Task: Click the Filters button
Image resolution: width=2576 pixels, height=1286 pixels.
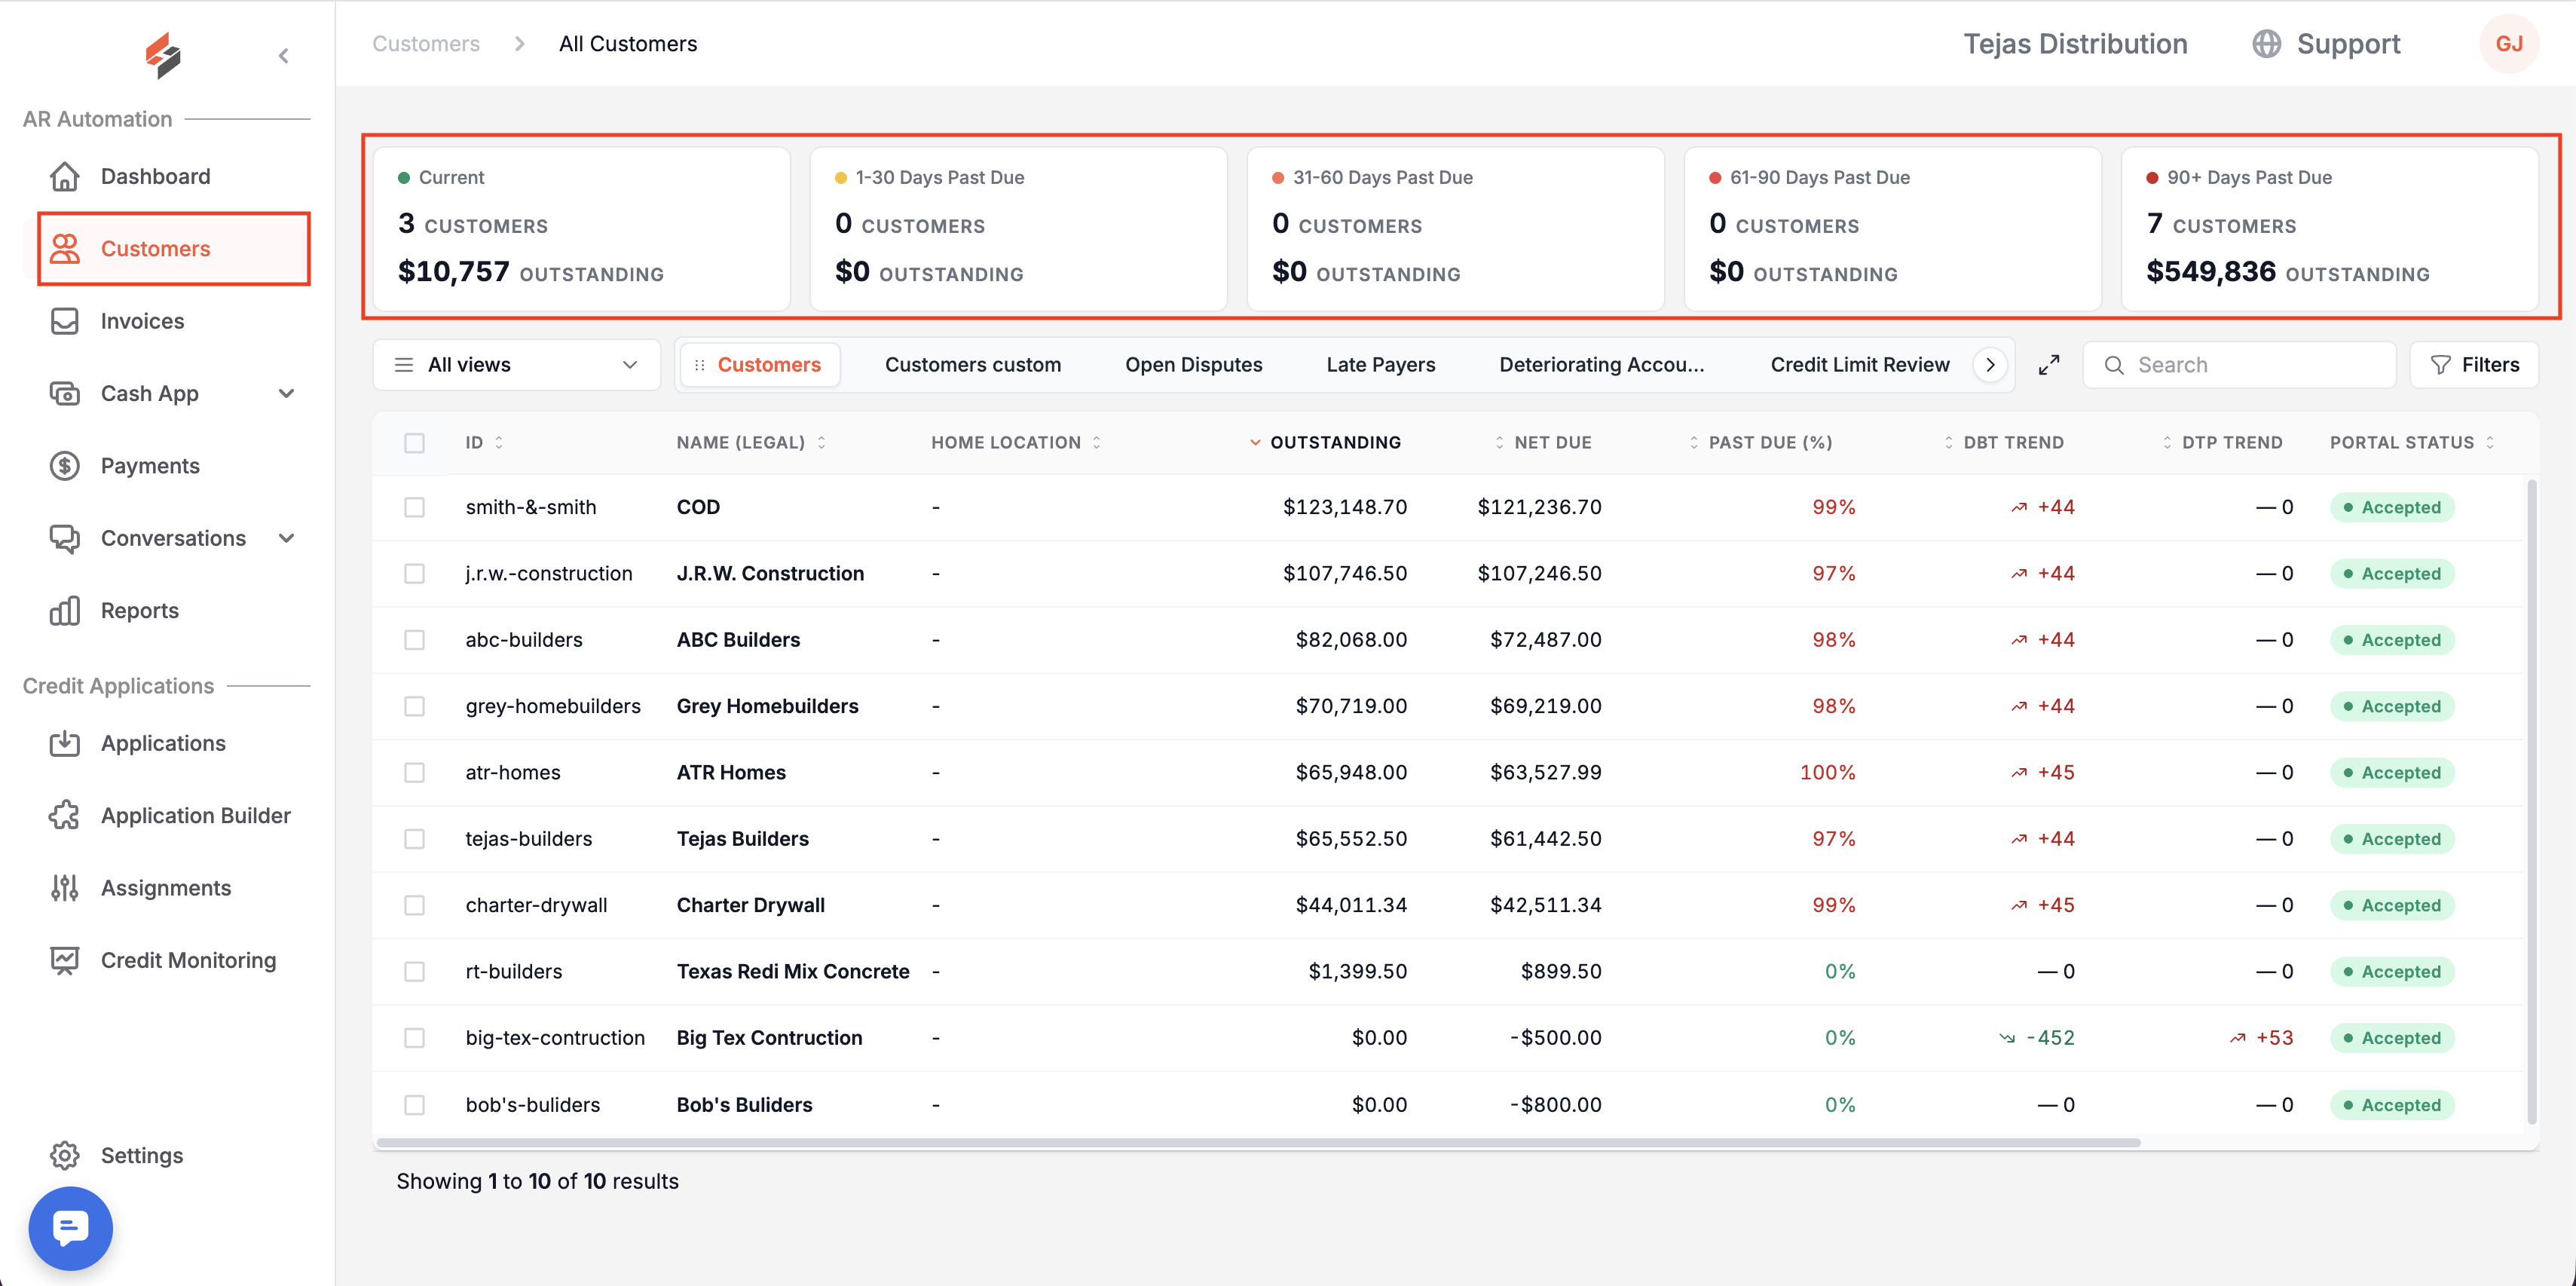Action: coord(2474,365)
